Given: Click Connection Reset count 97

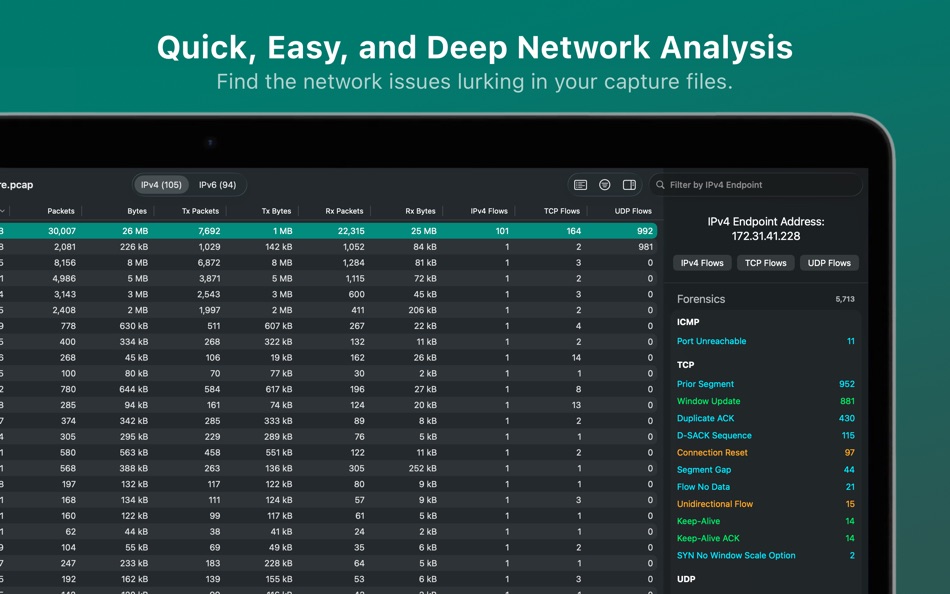Looking at the screenshot, I should click(x=850, y=453).
